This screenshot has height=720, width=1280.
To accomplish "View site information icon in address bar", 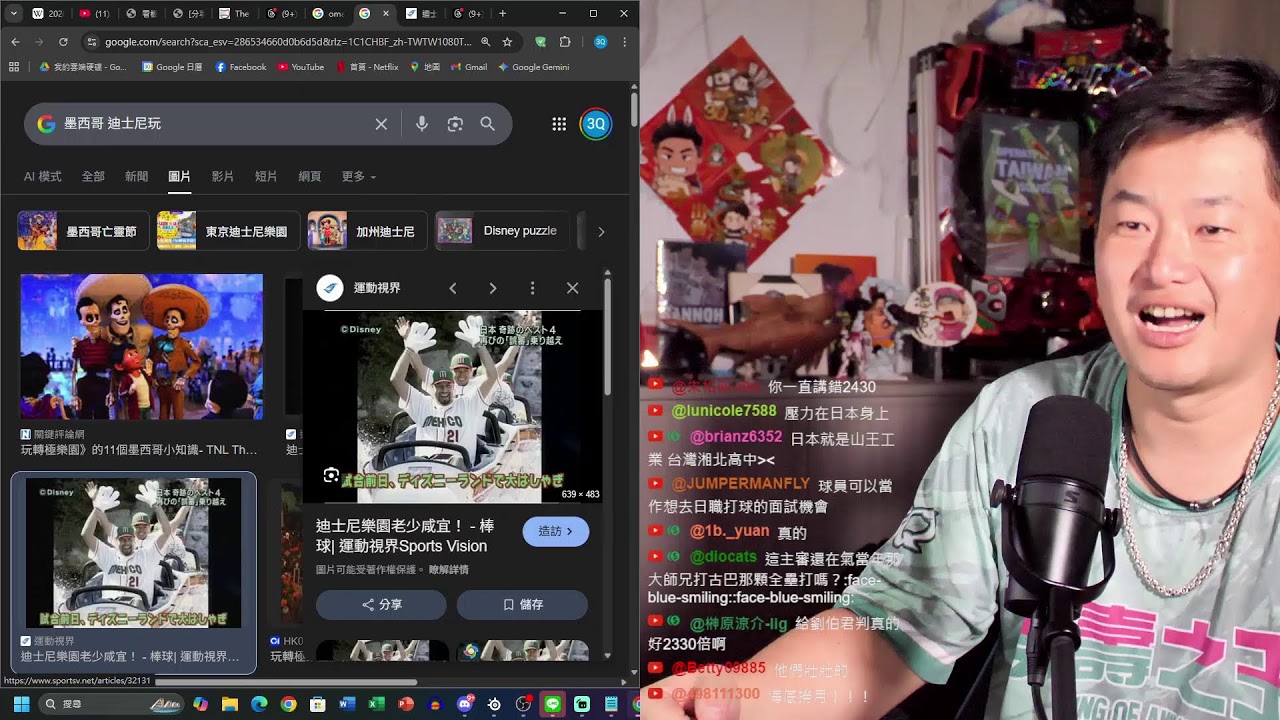I will point(92,42).
